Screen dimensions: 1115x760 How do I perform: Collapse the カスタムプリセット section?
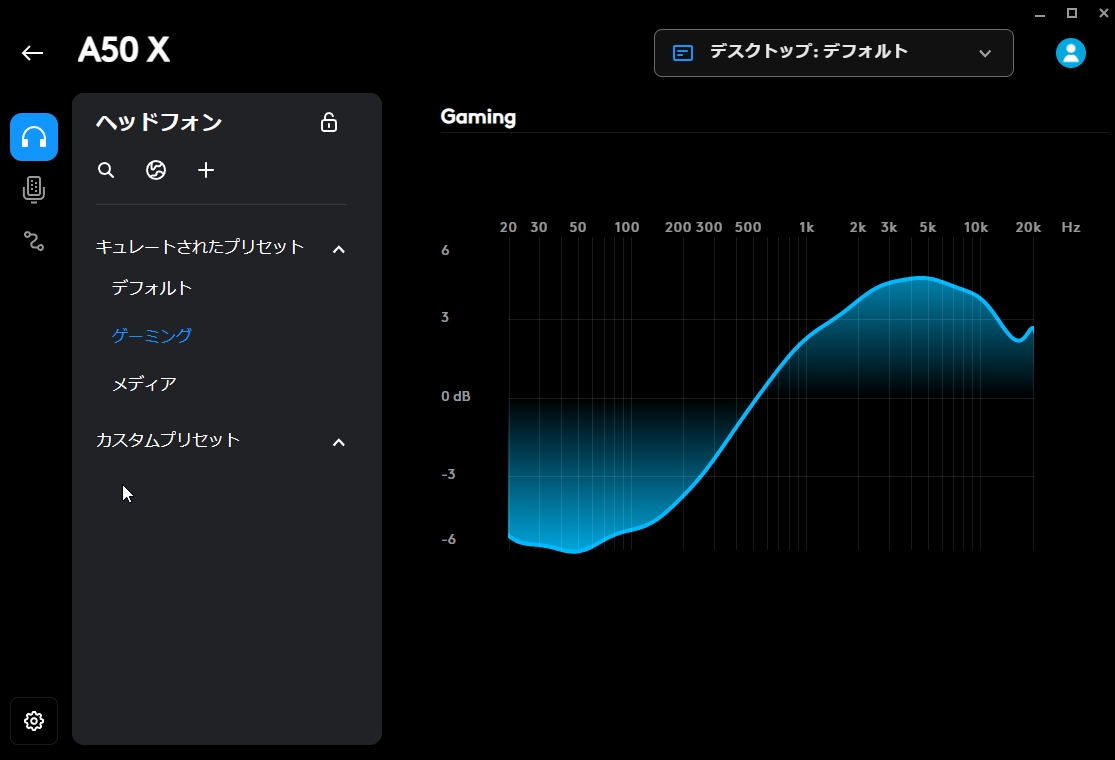[338, 441]
